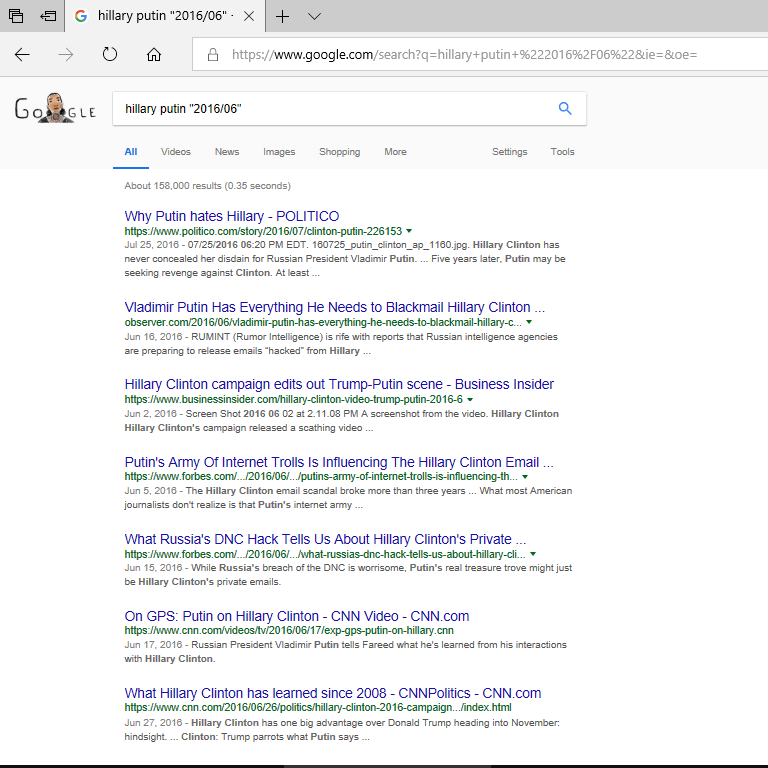
Task: Click the browser Forward arrow
Action: (66, 54)
